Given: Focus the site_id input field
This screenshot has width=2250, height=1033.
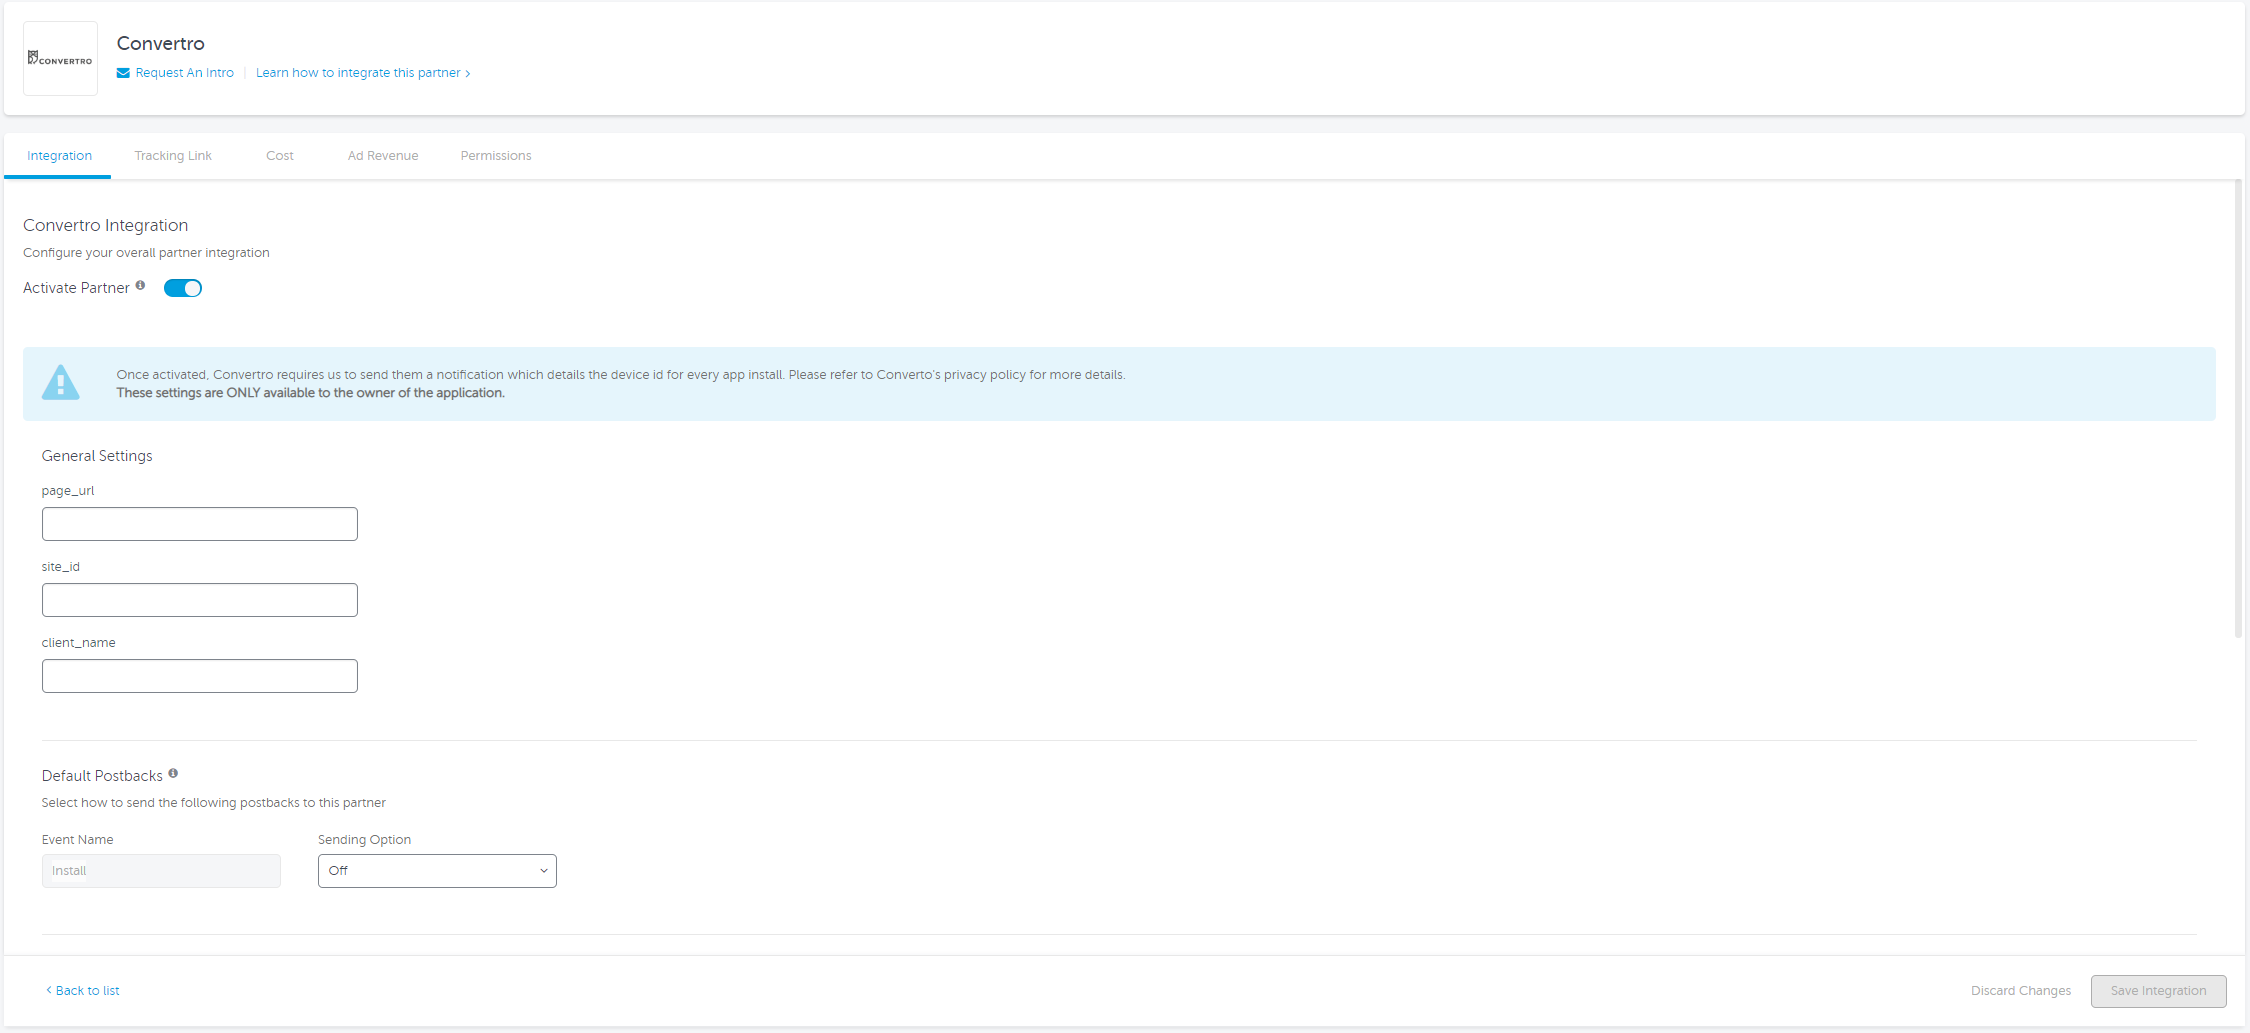Looking at the screenshot, I should tap(200, 600).
